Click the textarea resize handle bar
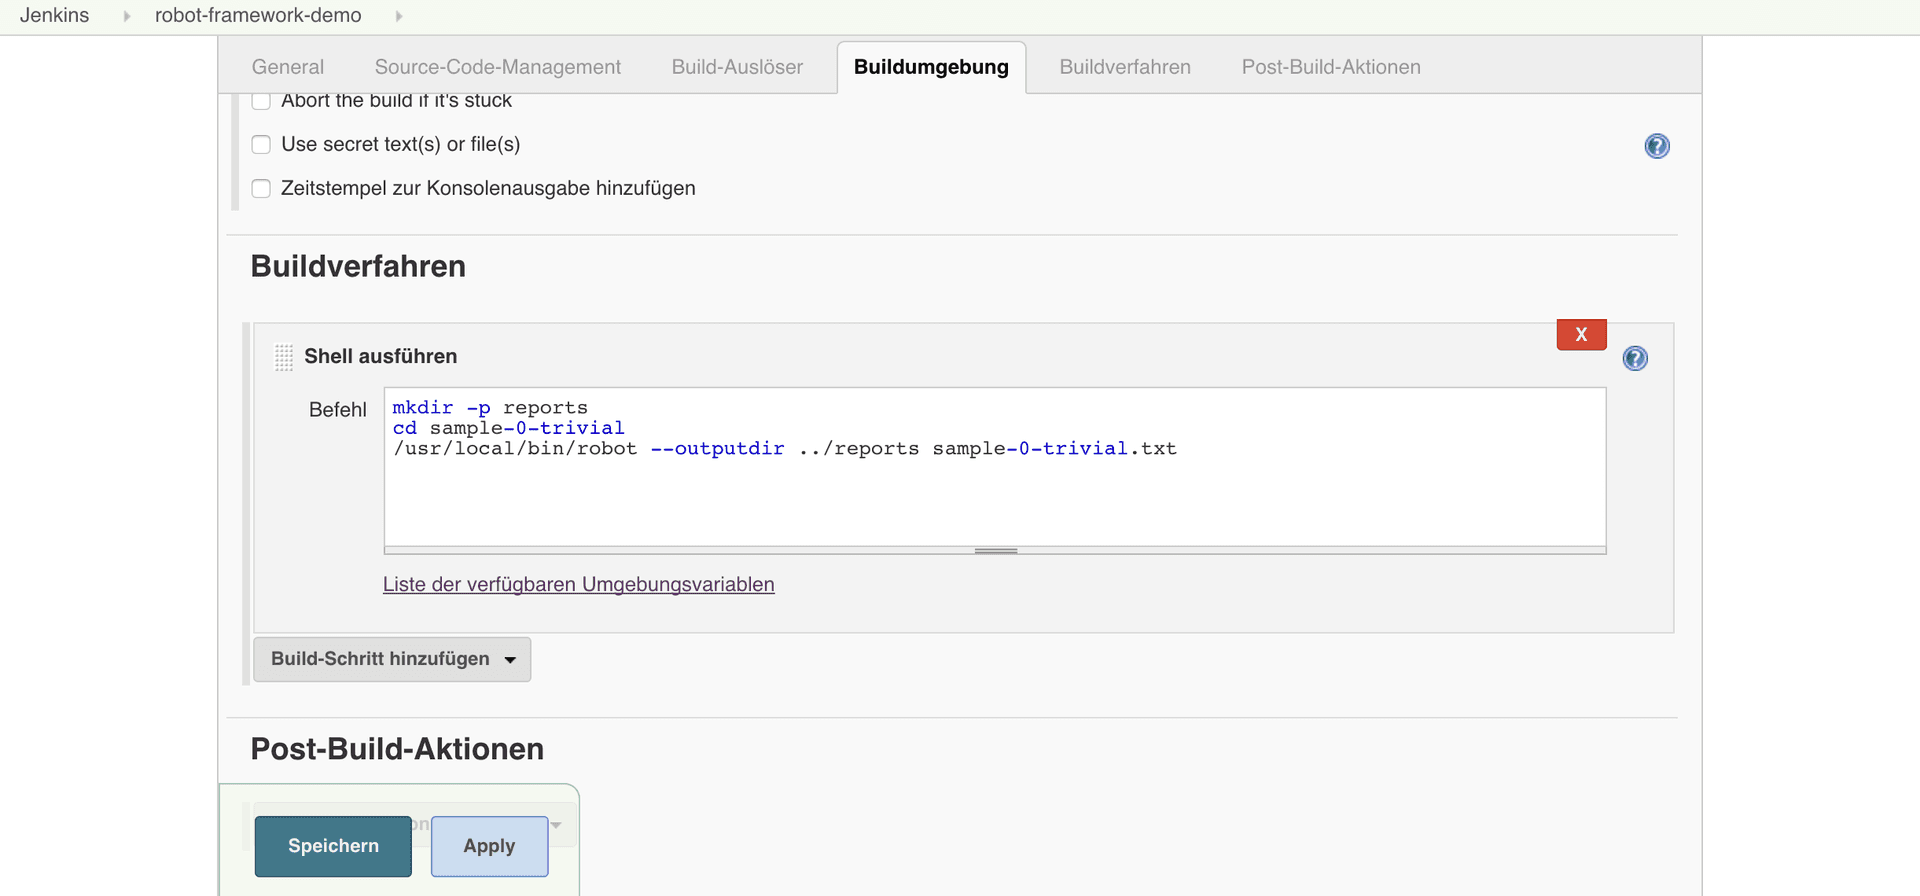 pos(995,551)
